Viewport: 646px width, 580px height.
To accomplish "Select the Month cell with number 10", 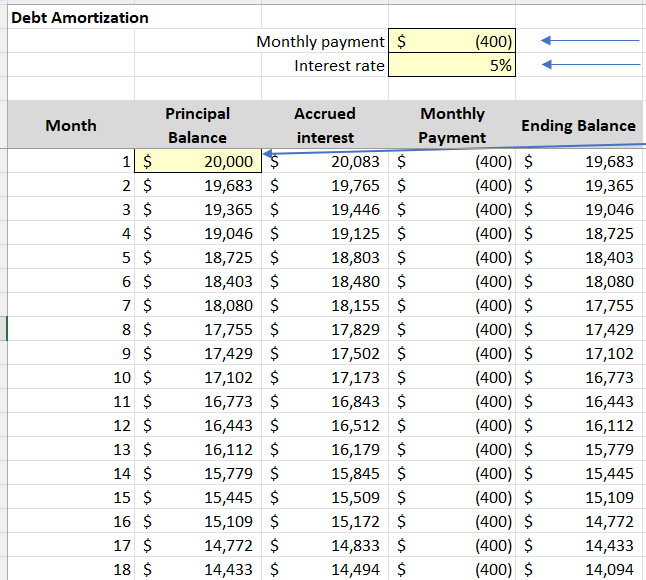I will point(71,377).
